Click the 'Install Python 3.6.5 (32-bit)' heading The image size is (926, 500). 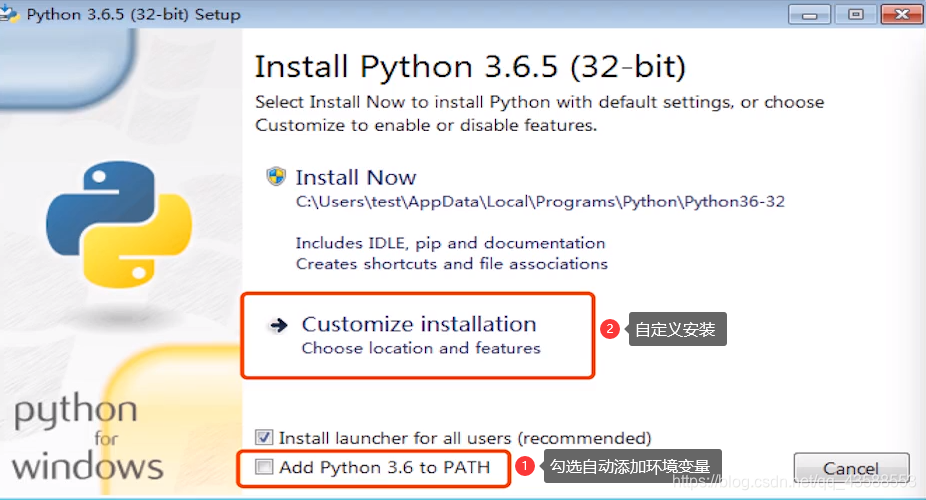point(470,66)
